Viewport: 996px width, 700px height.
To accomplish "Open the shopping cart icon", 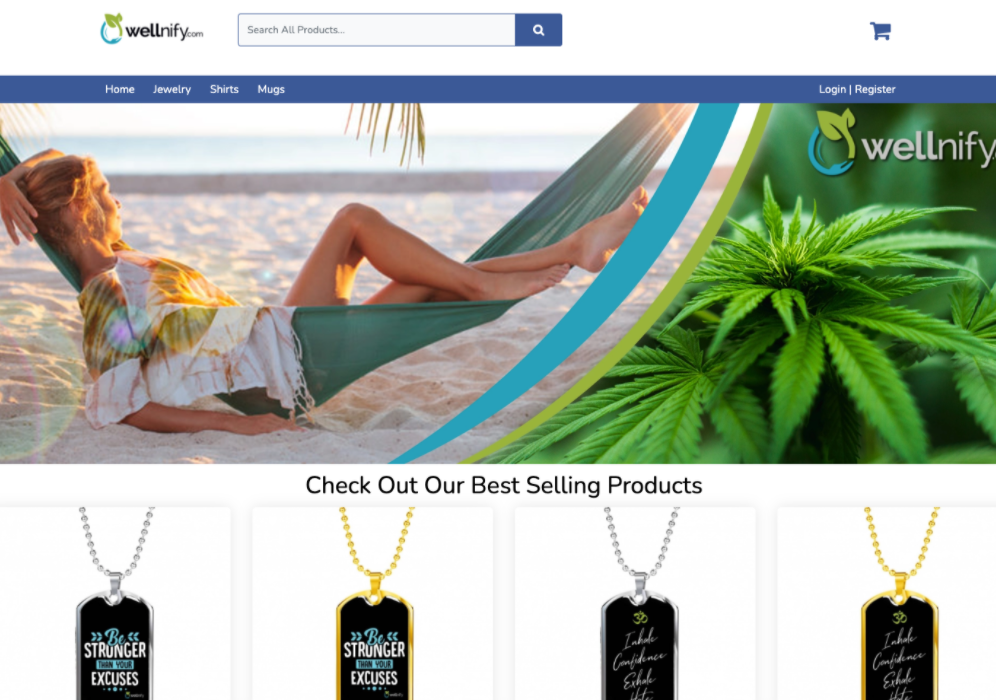I will coord(880,30).
